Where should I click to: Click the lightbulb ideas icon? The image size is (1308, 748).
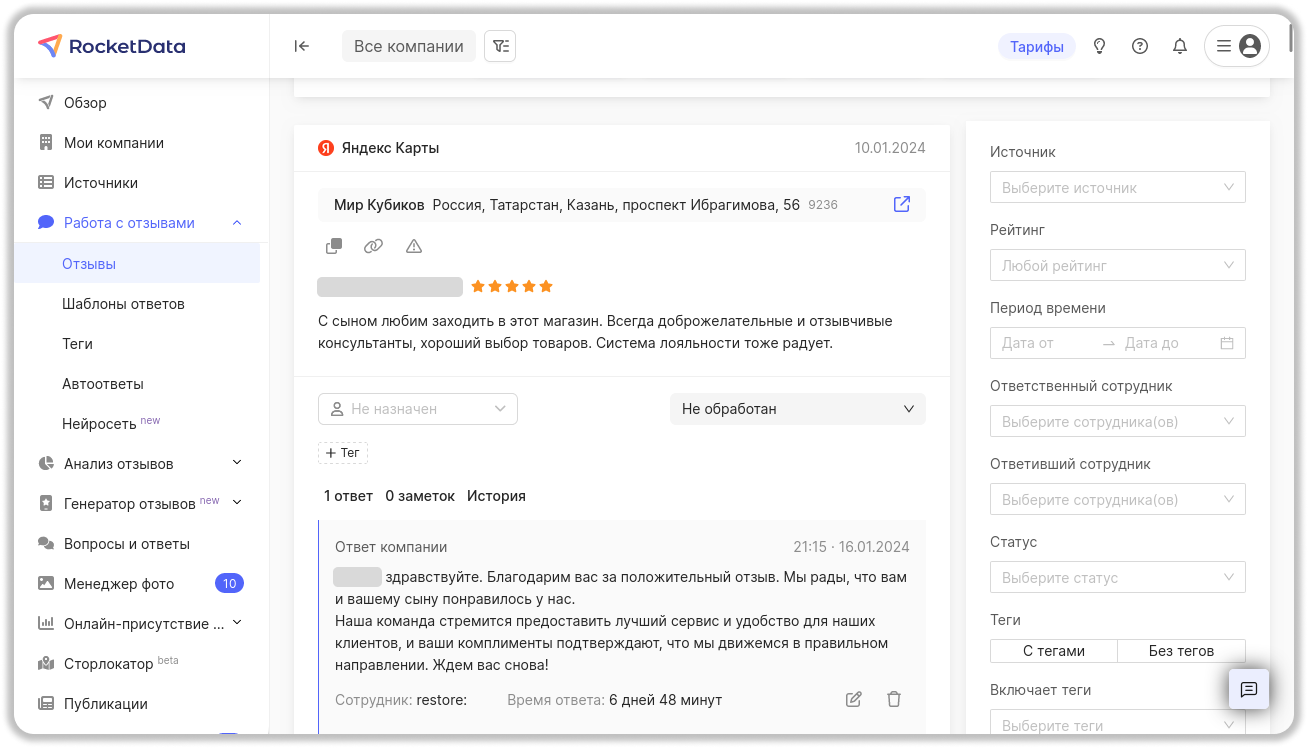coord(1100,46)
